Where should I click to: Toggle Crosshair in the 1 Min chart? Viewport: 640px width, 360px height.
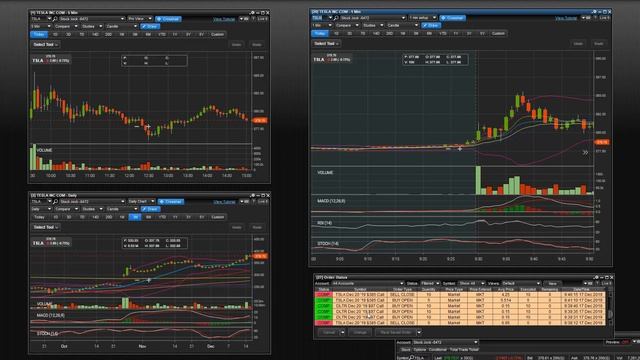(453, 18)
